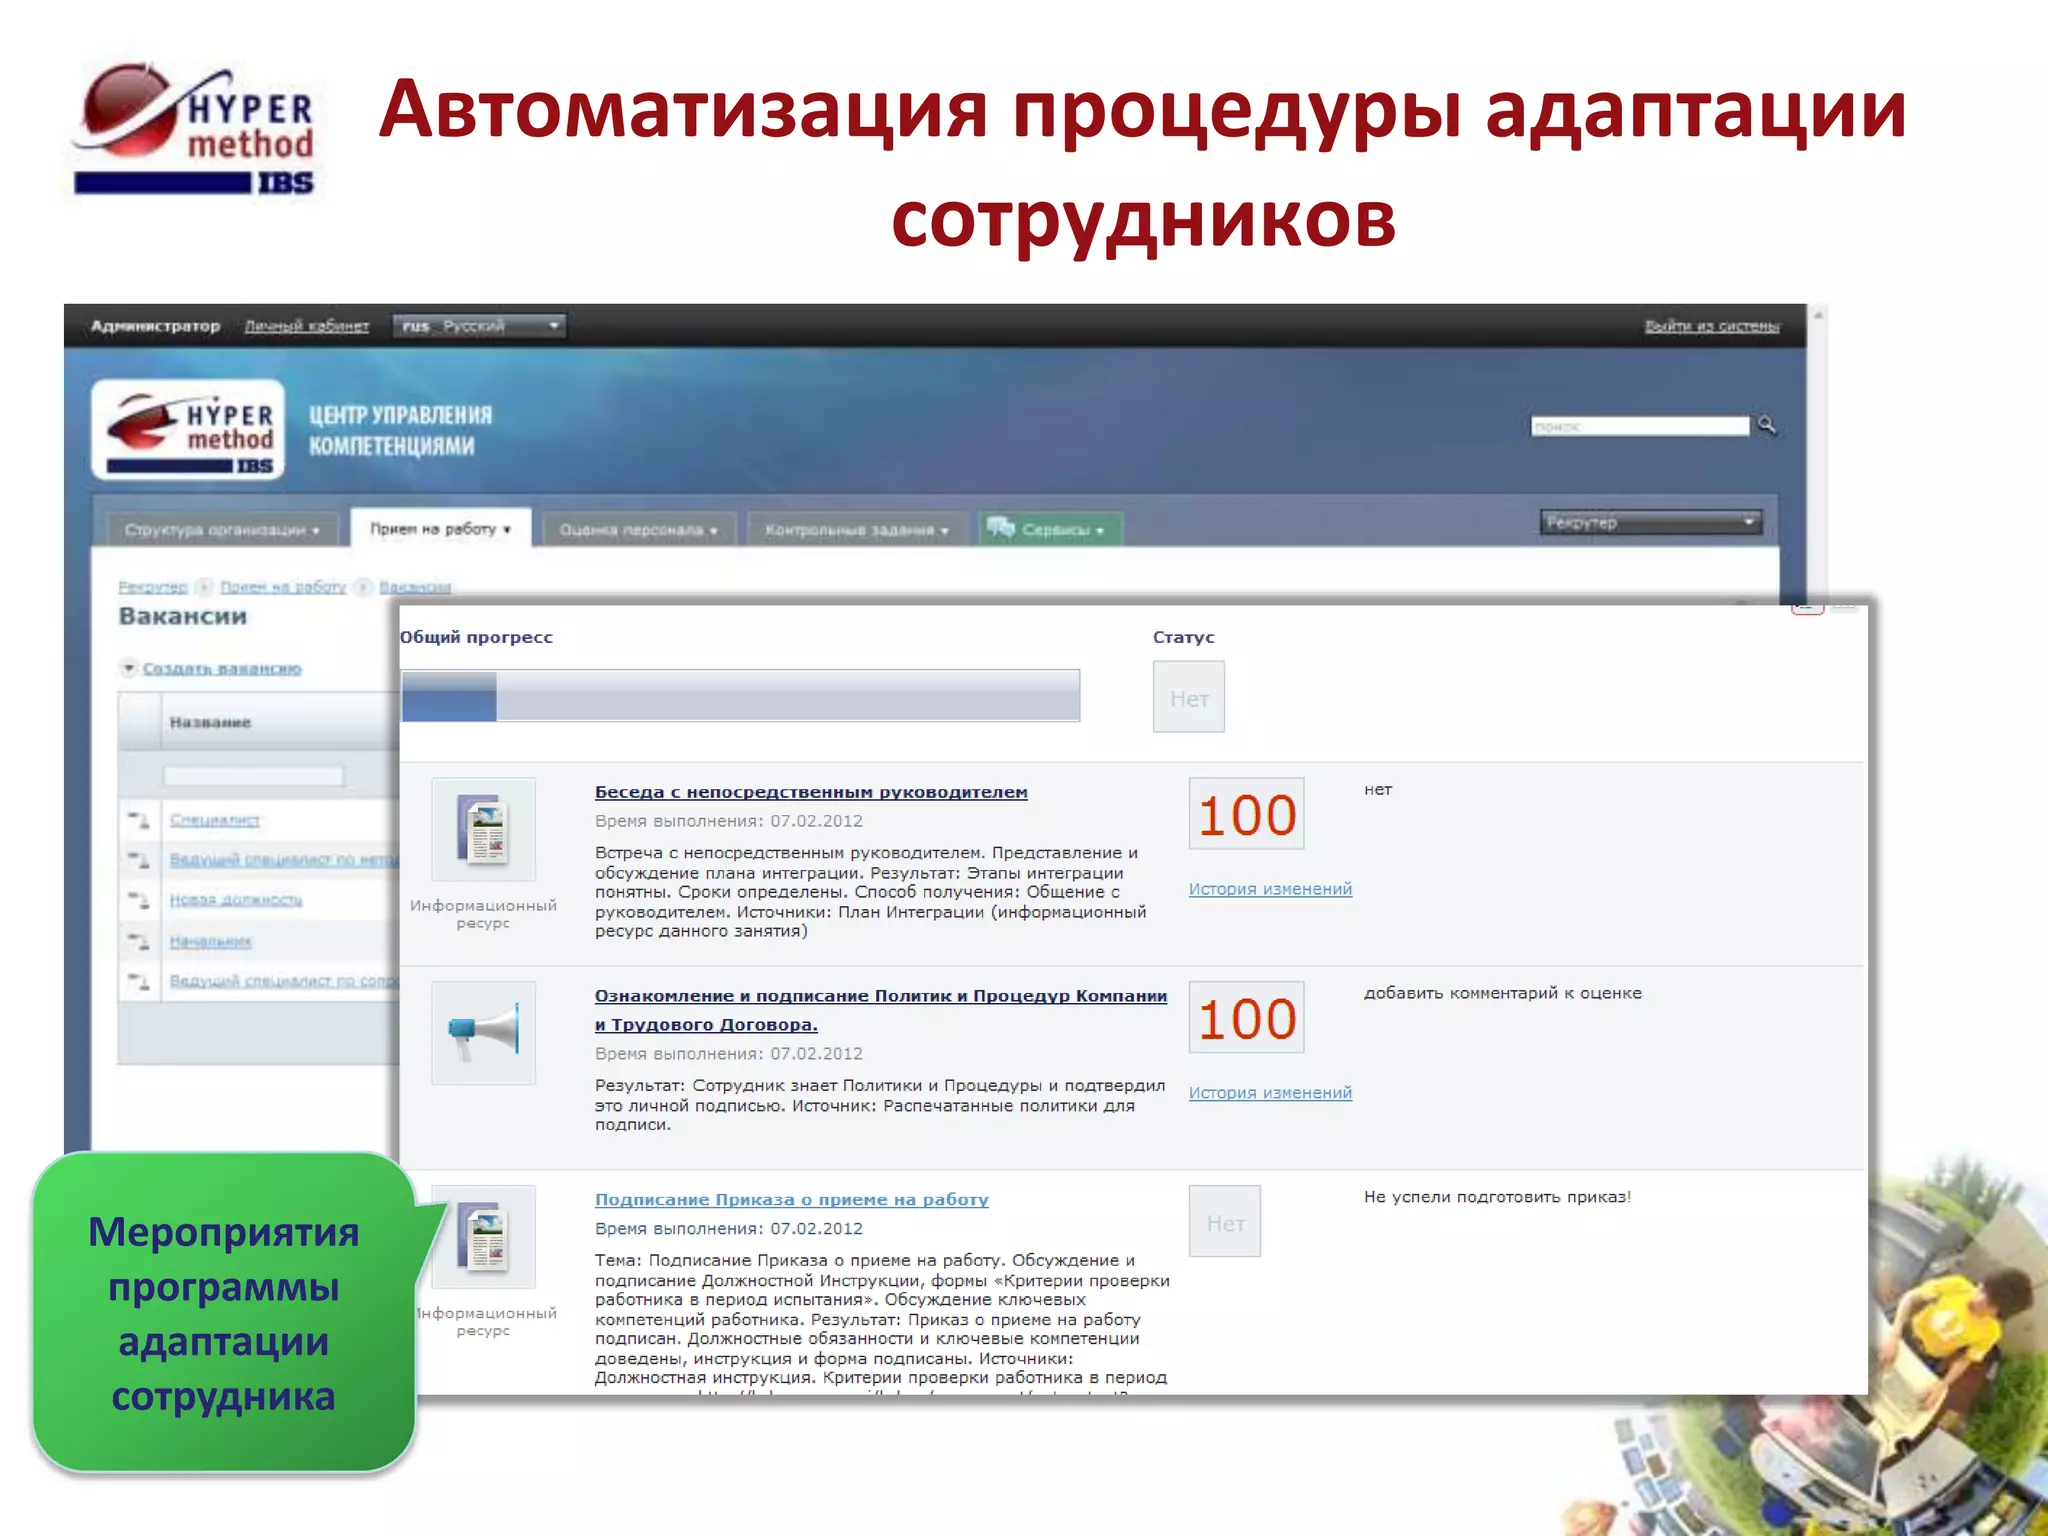
Task: Click the chat bubbles icon on the Сервисы tab
Action: pyautogui.click(x=1001, y=527)
